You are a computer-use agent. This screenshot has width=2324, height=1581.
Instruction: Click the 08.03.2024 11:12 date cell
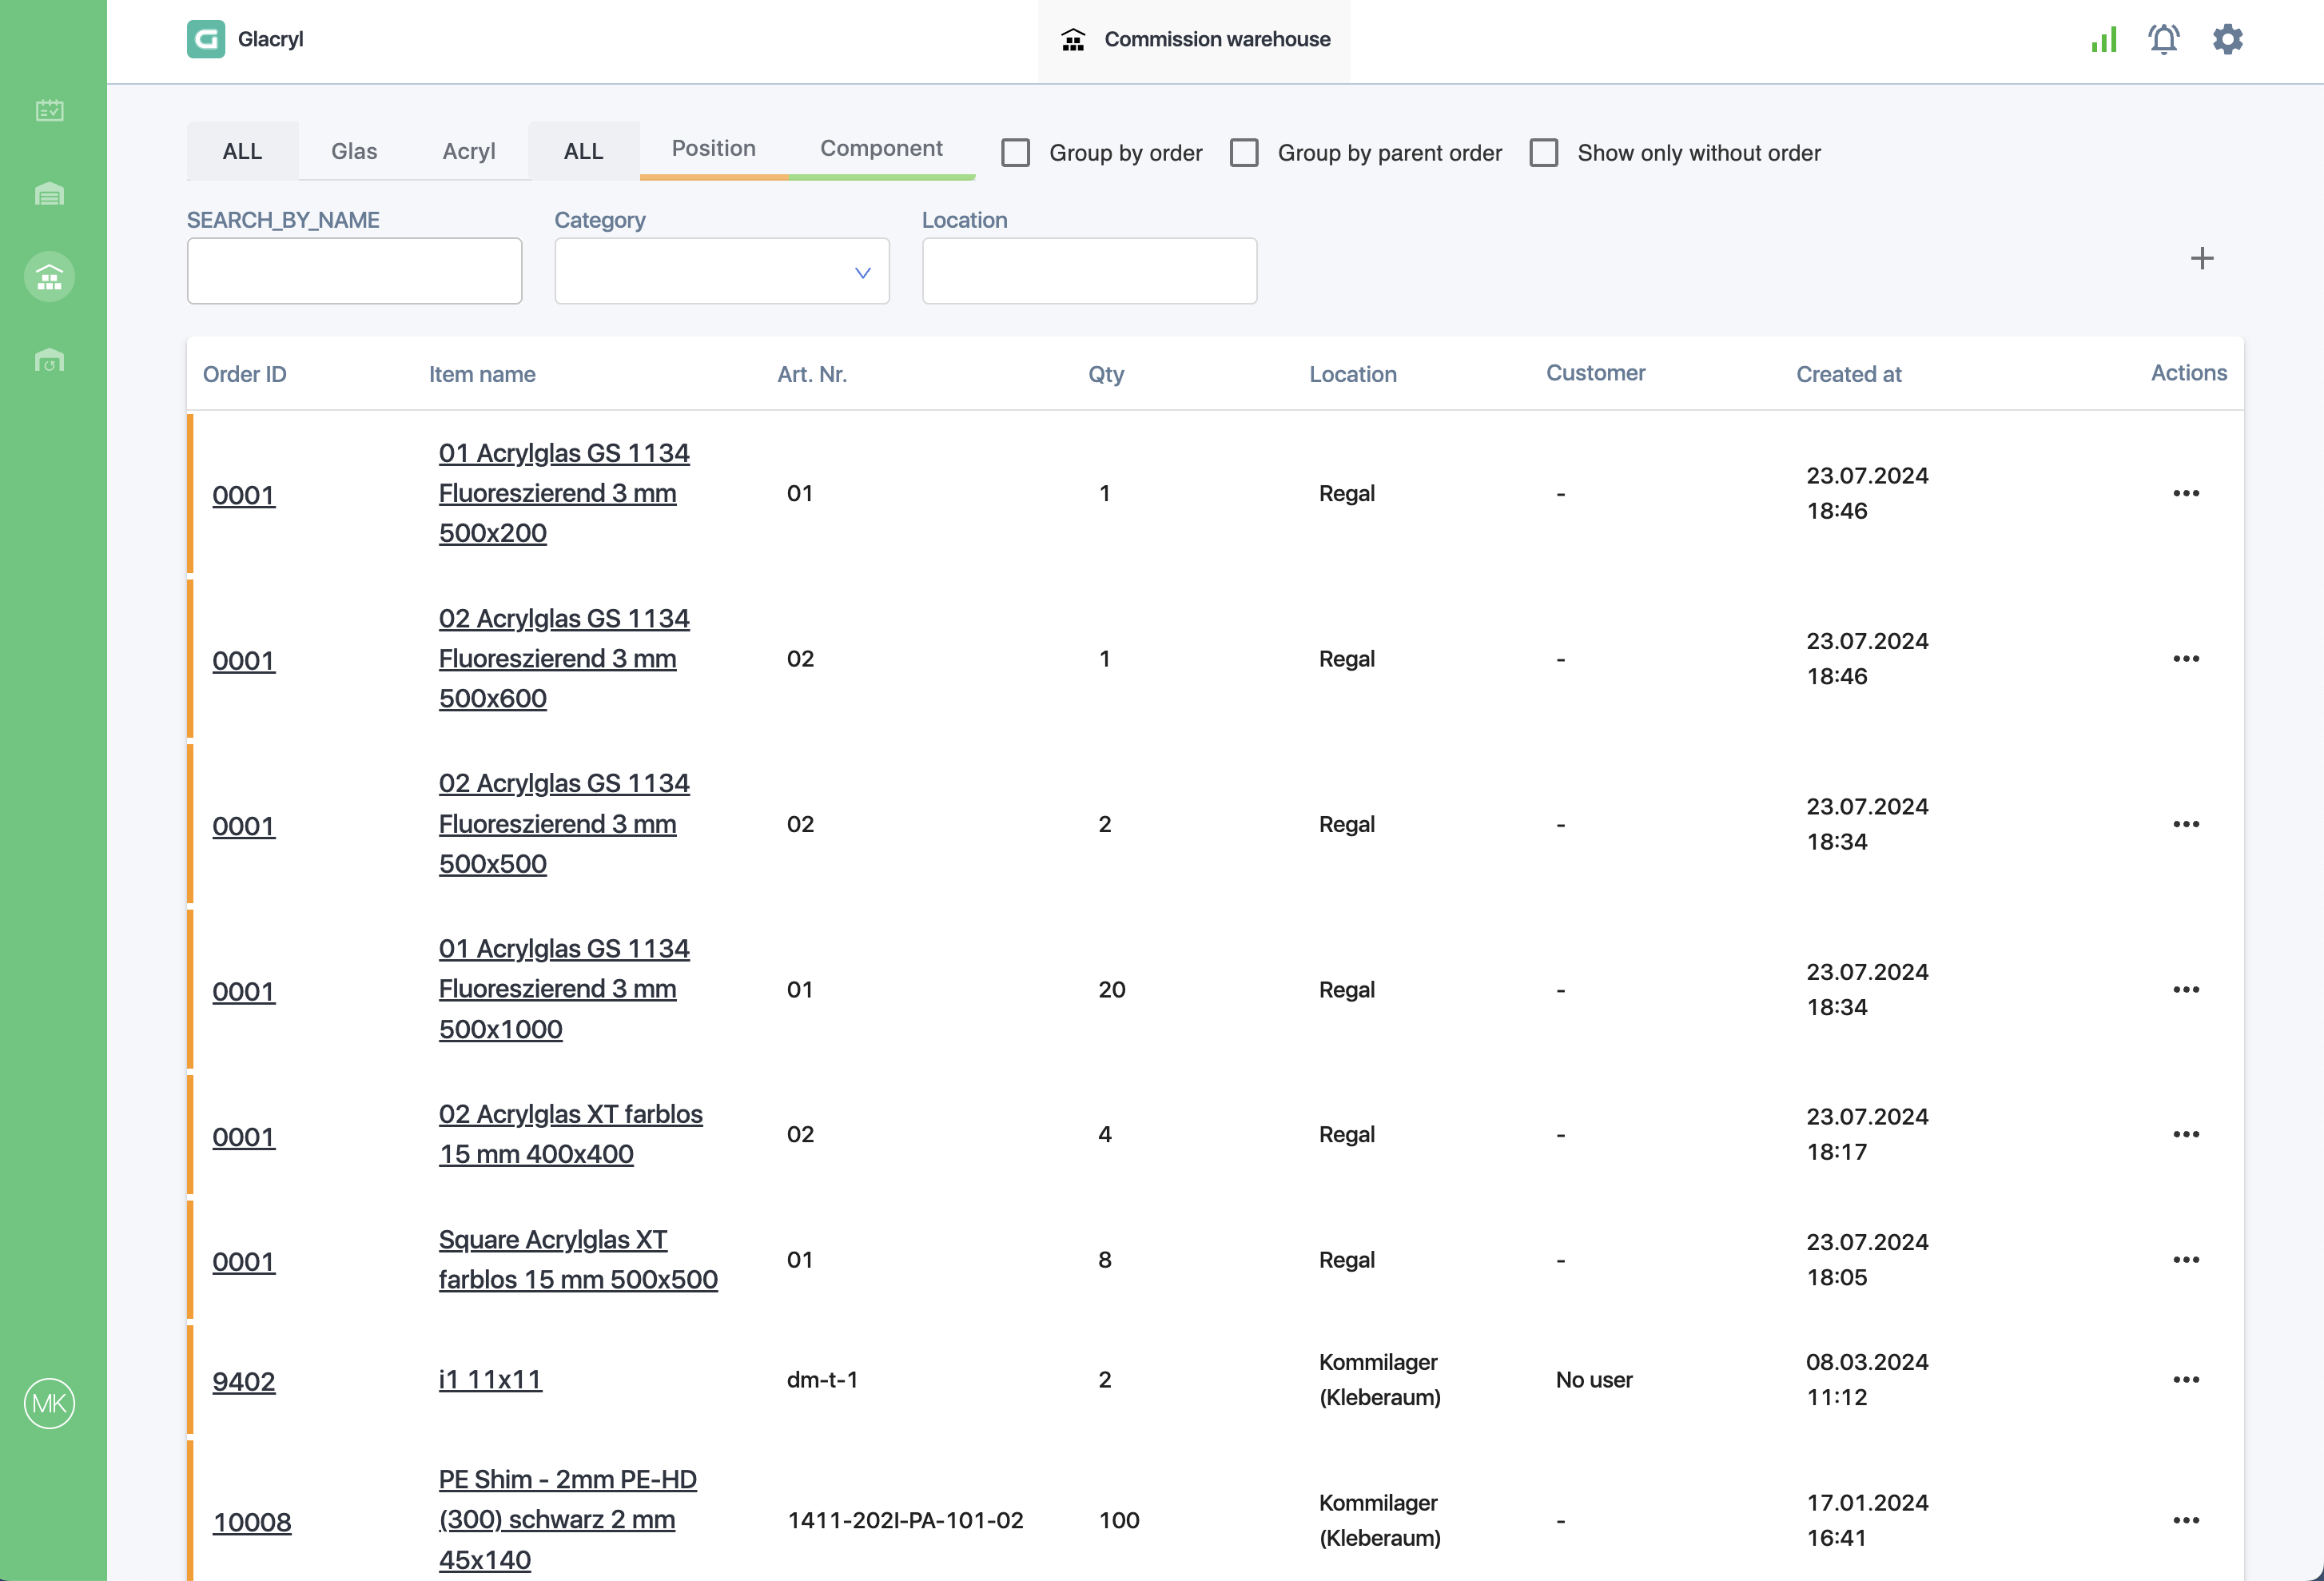[x=1867, y=1380]
